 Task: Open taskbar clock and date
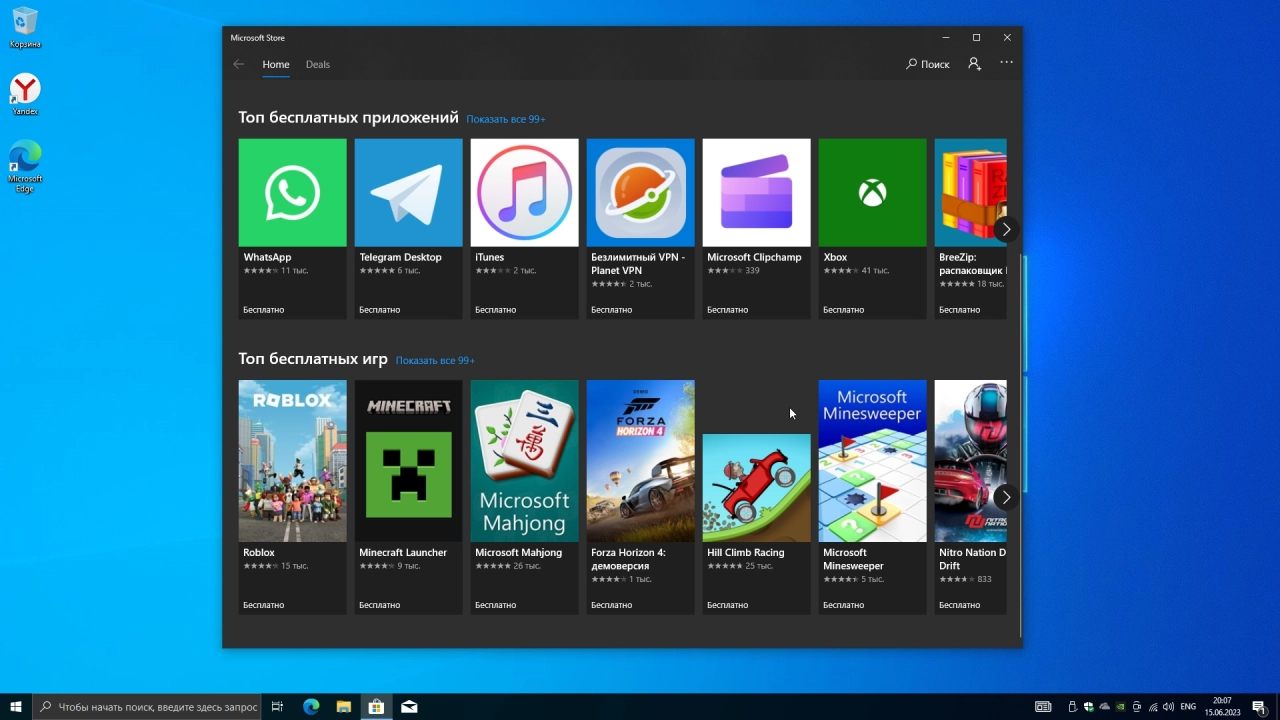[x=1222, y=707]
